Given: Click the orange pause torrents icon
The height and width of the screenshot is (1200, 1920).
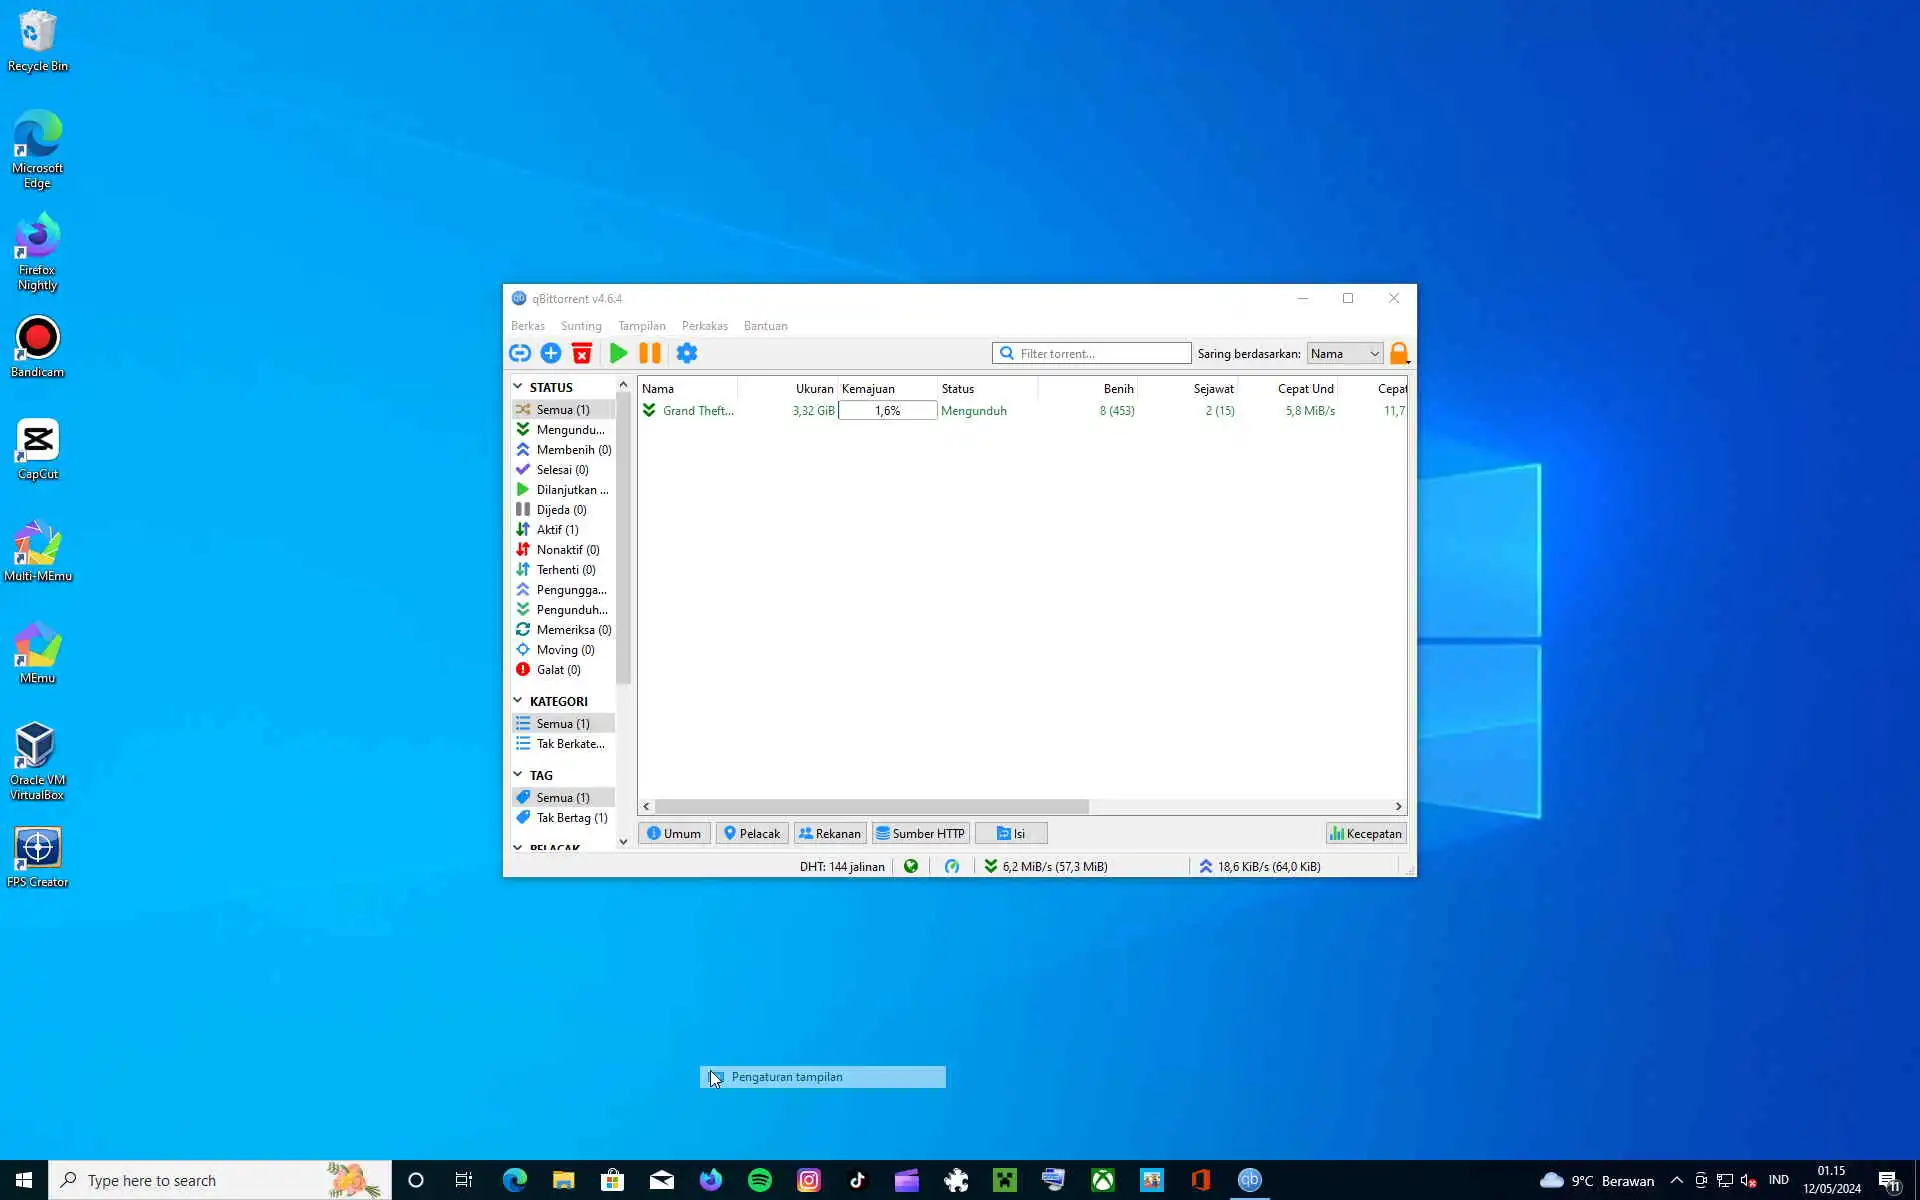Looking at the screenshot, I should (650, 353).
